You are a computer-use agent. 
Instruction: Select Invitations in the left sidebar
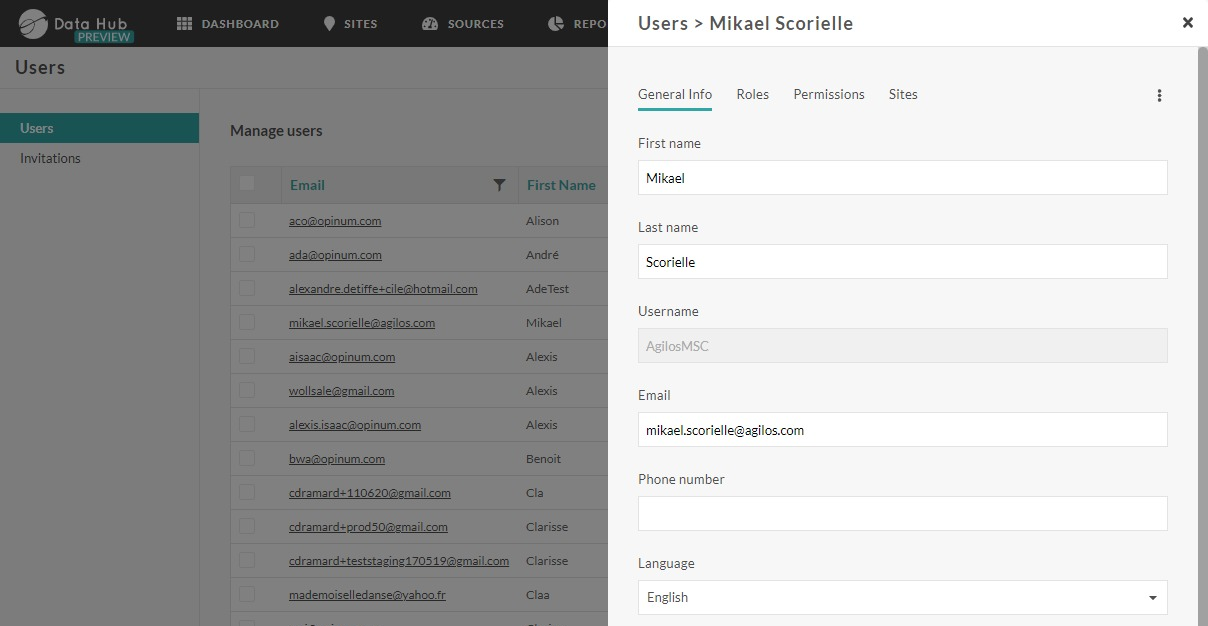[48, 157]
